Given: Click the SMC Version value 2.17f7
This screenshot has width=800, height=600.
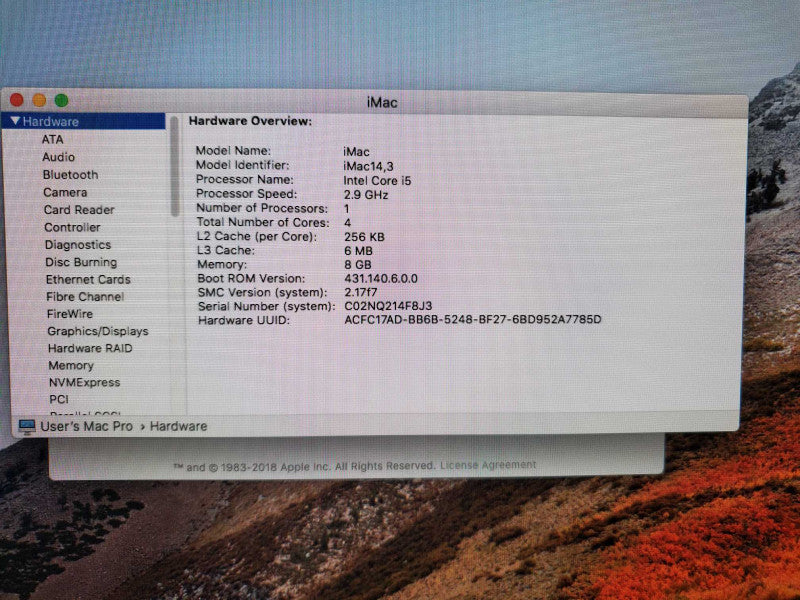Looking at the screenshot, I should [x=361, y=292].
